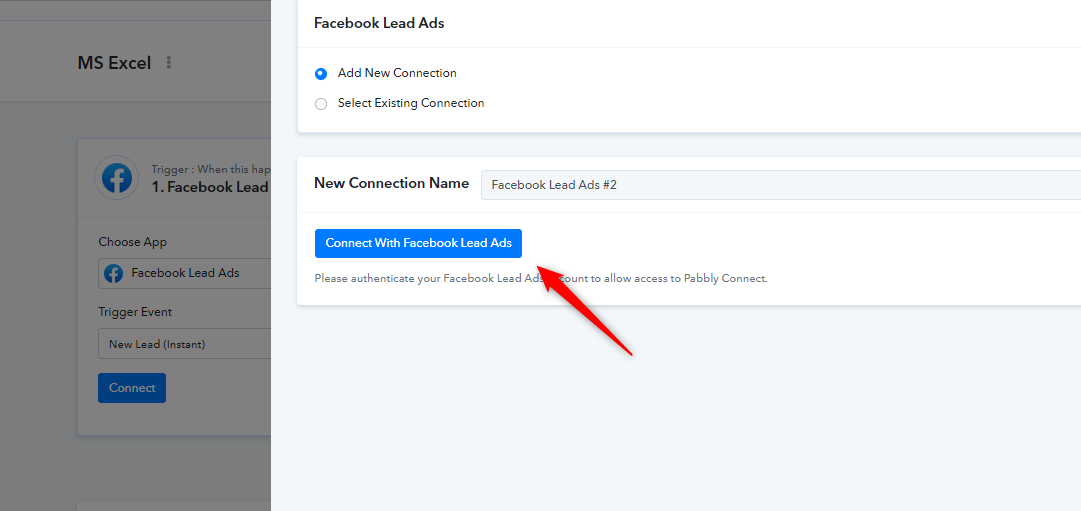Focus the New Connection Name input field
Image resolution: width=1081 pixels, height=511 pixels.
780,185
